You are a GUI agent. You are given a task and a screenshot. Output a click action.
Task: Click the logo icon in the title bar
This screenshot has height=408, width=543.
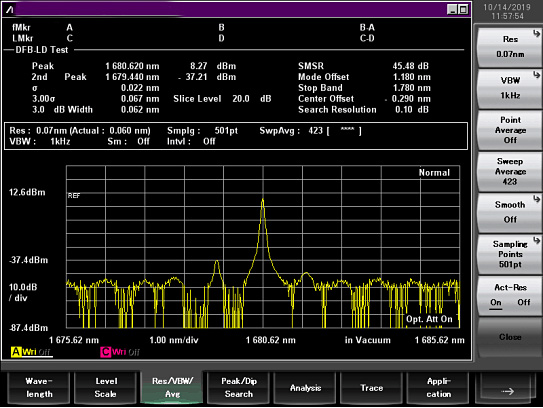tap(10, 9)
